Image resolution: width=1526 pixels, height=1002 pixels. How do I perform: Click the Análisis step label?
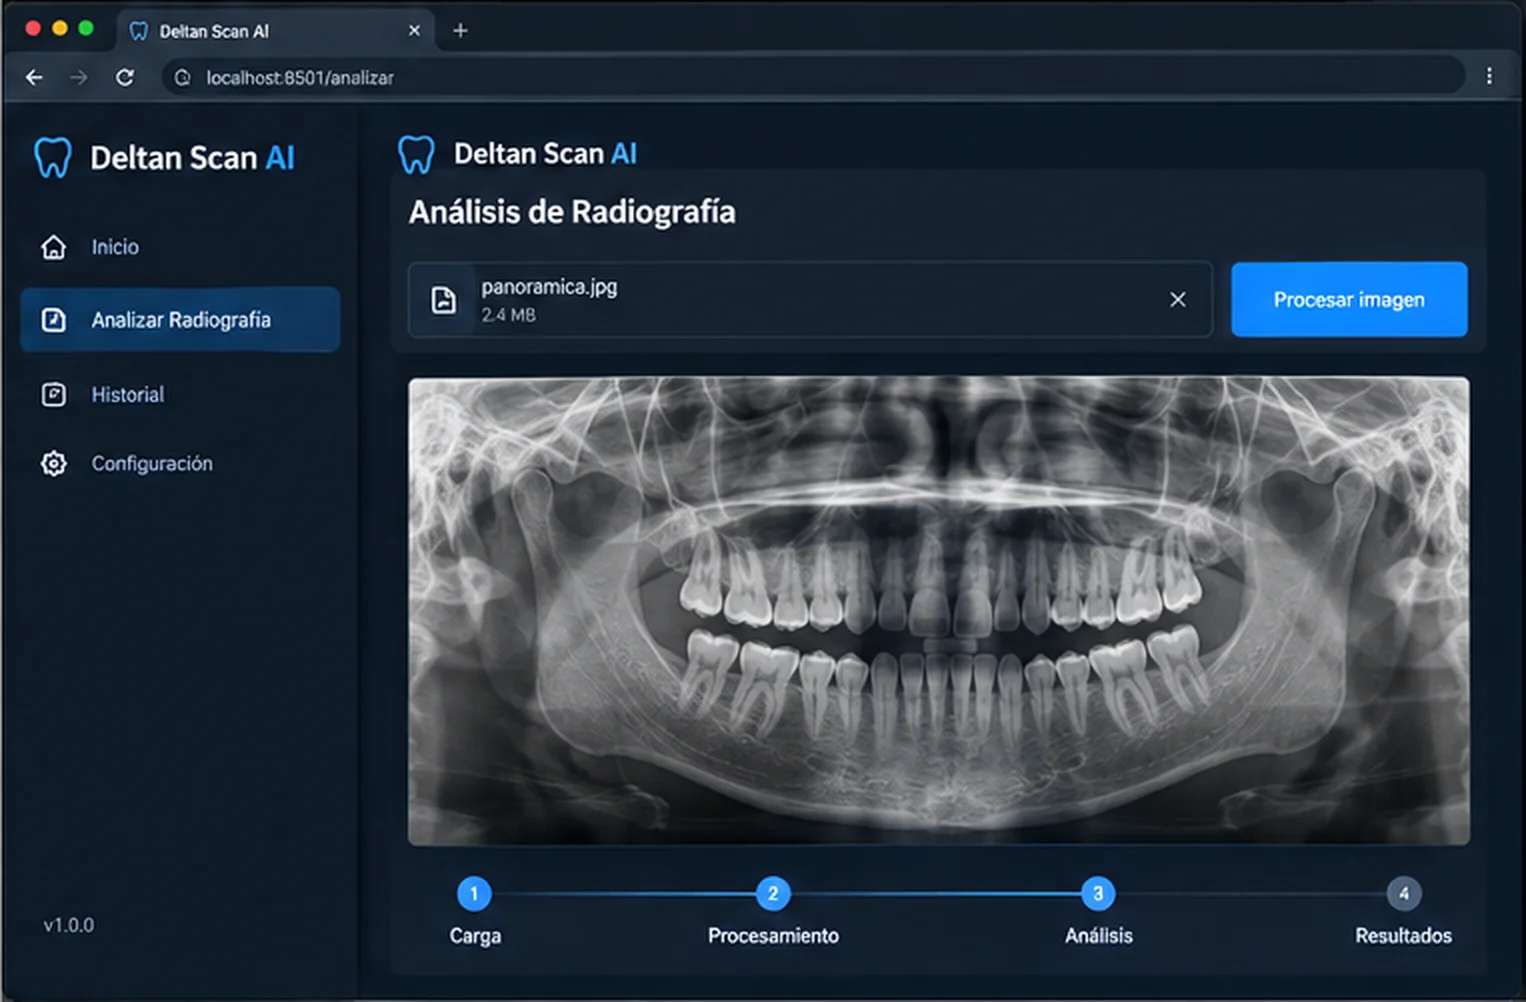[x=1098, y=936]
